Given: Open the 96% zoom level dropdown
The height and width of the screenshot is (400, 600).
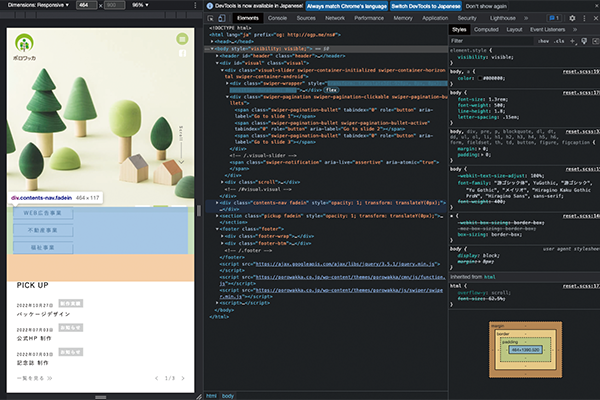Looking at the screenshot, I should point(141,5).
